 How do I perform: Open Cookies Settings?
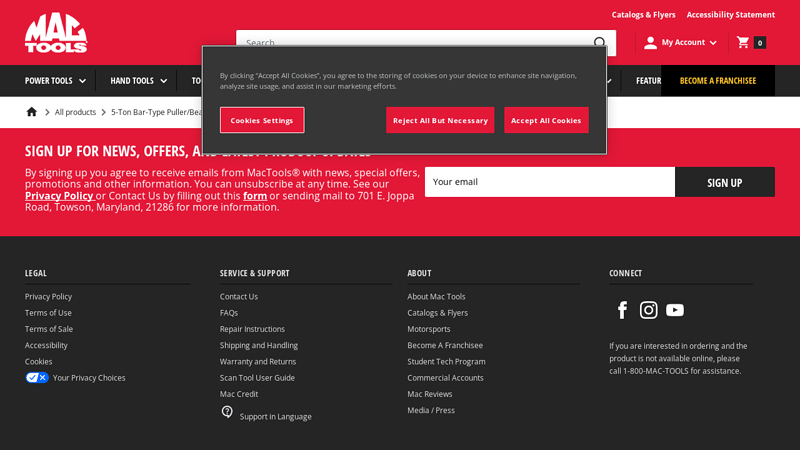tap(262, 120)
